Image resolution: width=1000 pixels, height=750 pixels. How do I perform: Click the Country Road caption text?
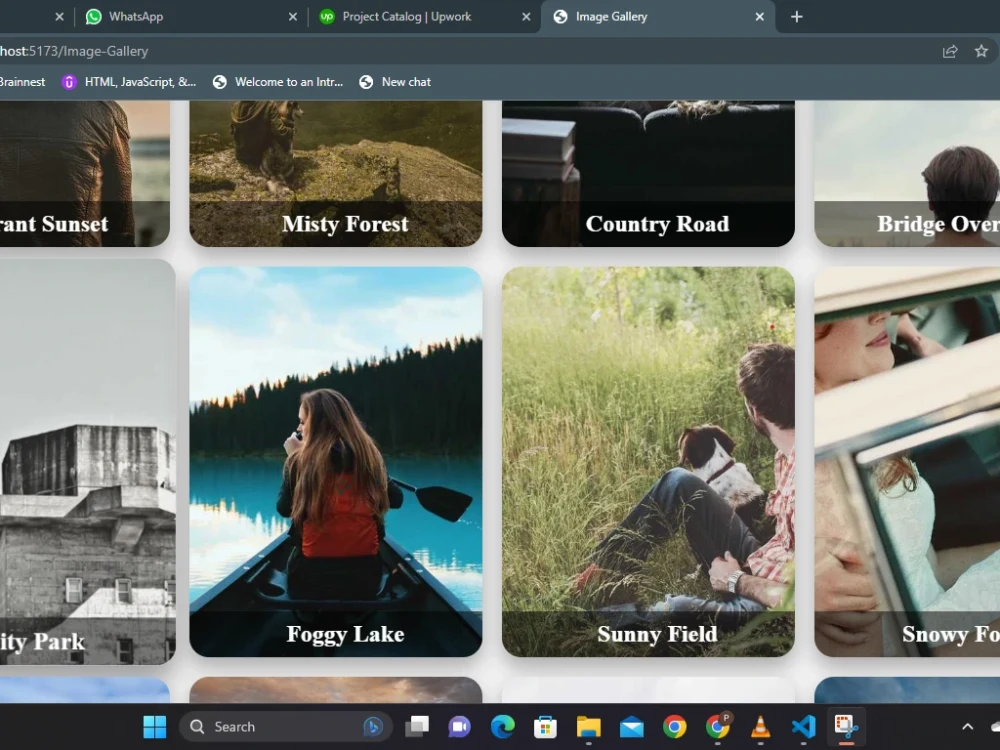click(x=657, y=224)
